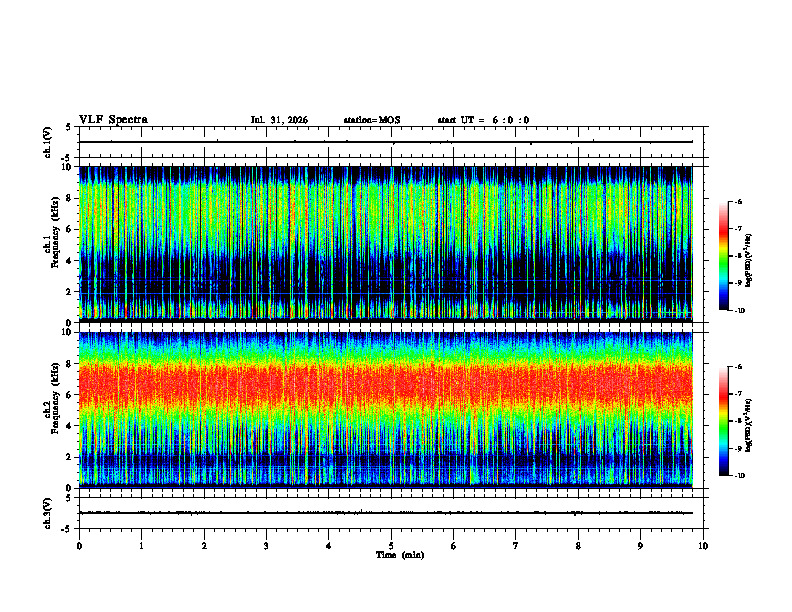Select the 'VLF Spectra' title text
The height and width of the screenshot is (612, 792).
point(114,120)
